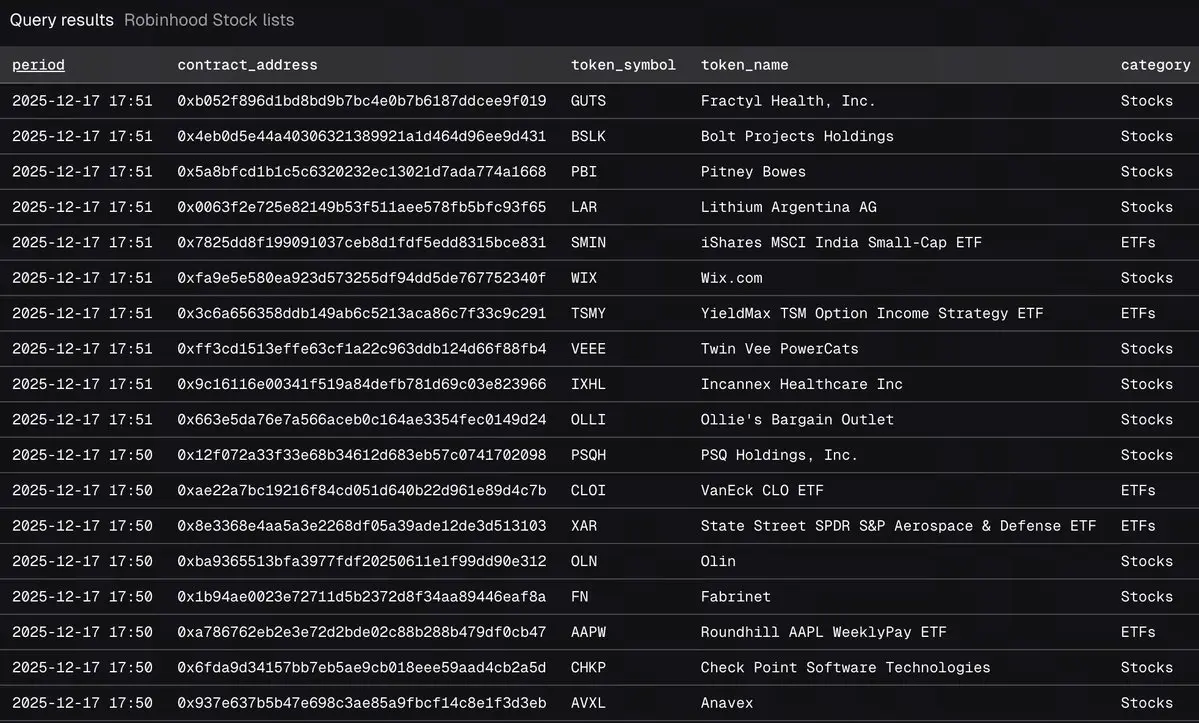Click the Ollie's Bargain Outlet name cell
The height and width of the screenshot is (723, 1199).
[797, 420]
